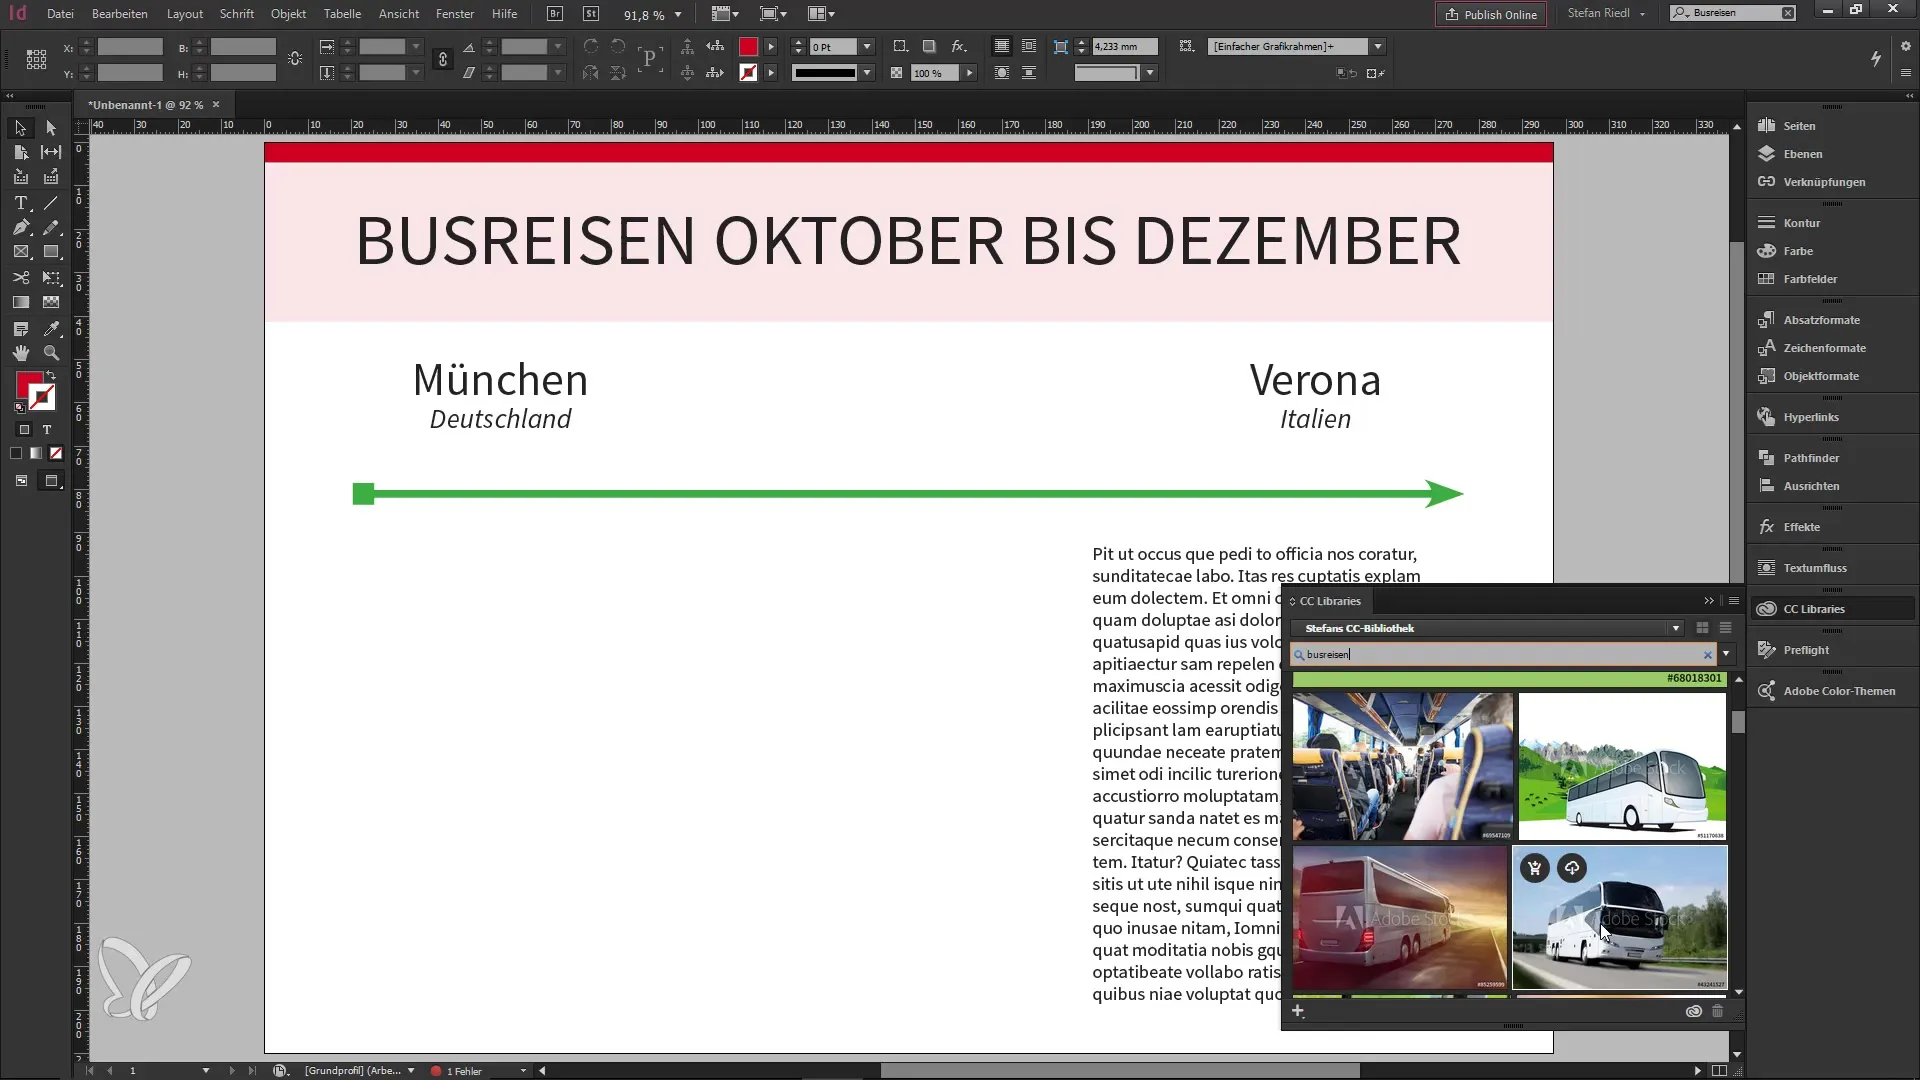This screenshot has height=1080, width=1920.
Task: Select the Rectangle tool
Action: click(51, 252)
